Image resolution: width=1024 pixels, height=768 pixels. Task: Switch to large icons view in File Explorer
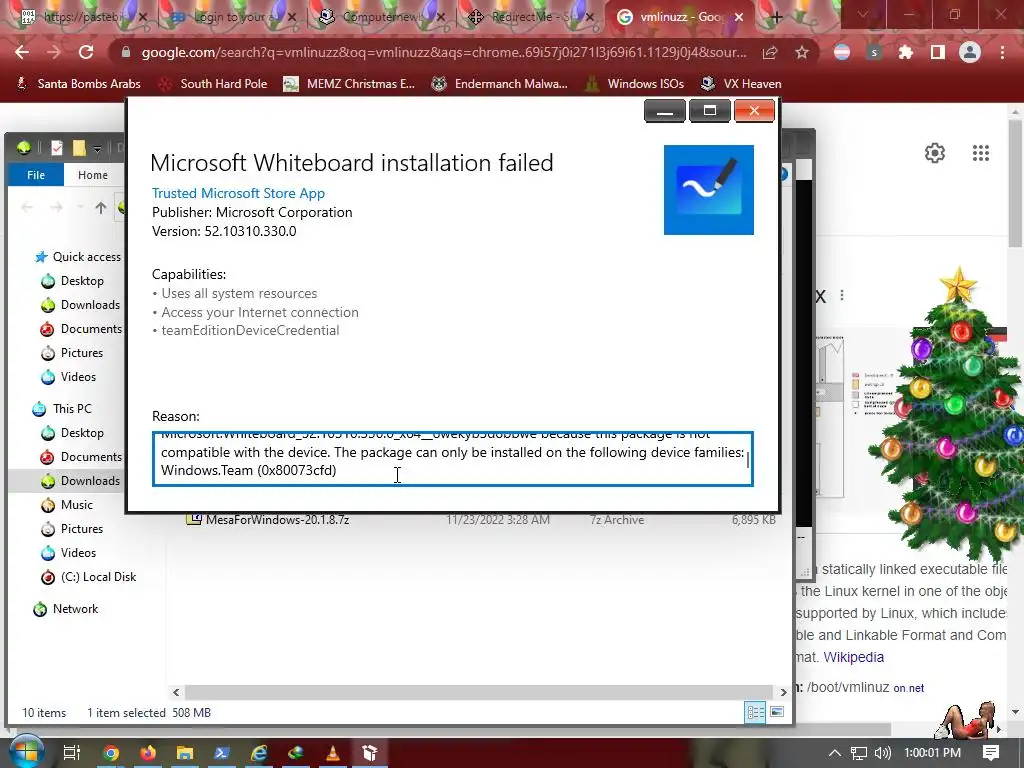click(776, 712)
